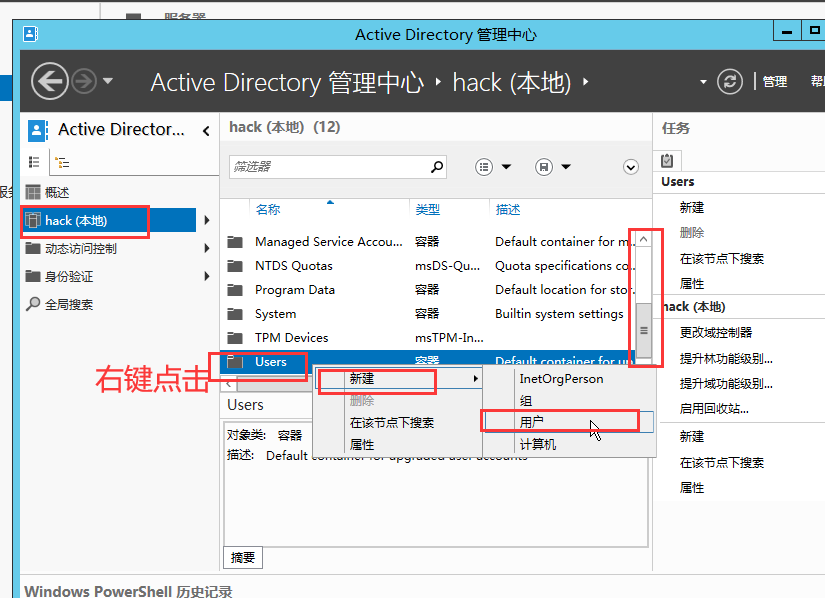Click the 摘要 tab button

(x=243, y=558)
